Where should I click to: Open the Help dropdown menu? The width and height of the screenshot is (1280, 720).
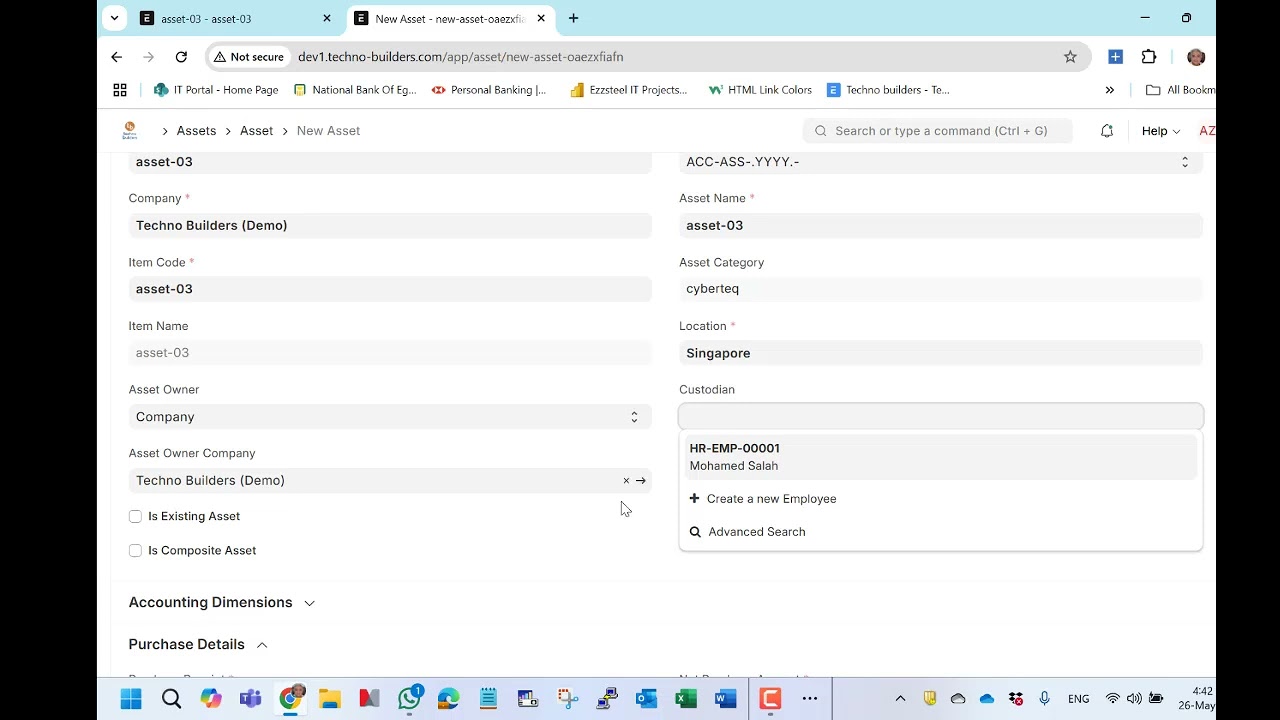(x=1161, y=131)
